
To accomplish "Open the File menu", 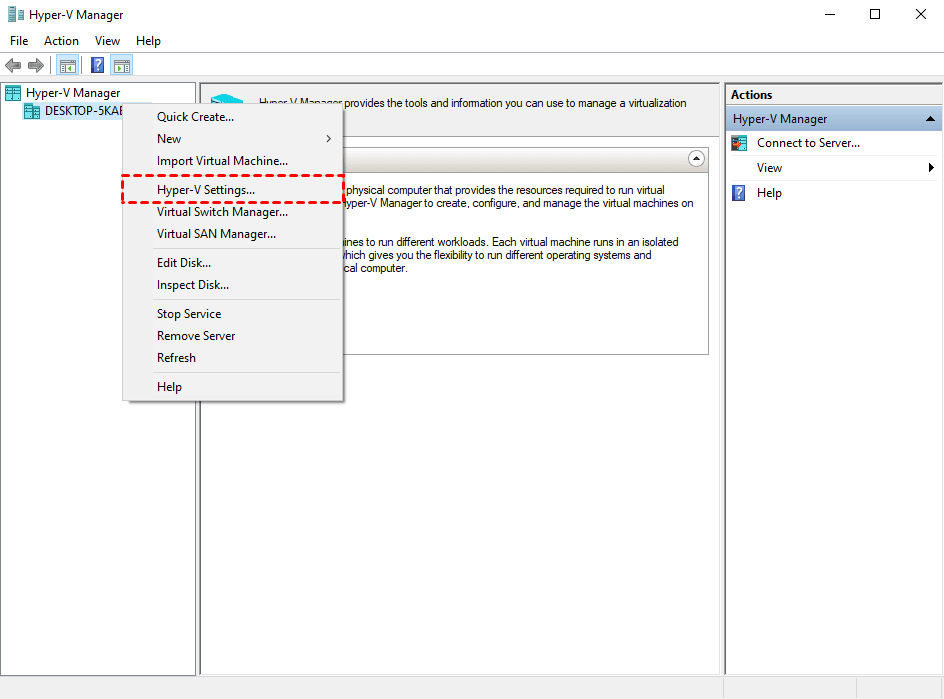I will (x=19, y=41).
